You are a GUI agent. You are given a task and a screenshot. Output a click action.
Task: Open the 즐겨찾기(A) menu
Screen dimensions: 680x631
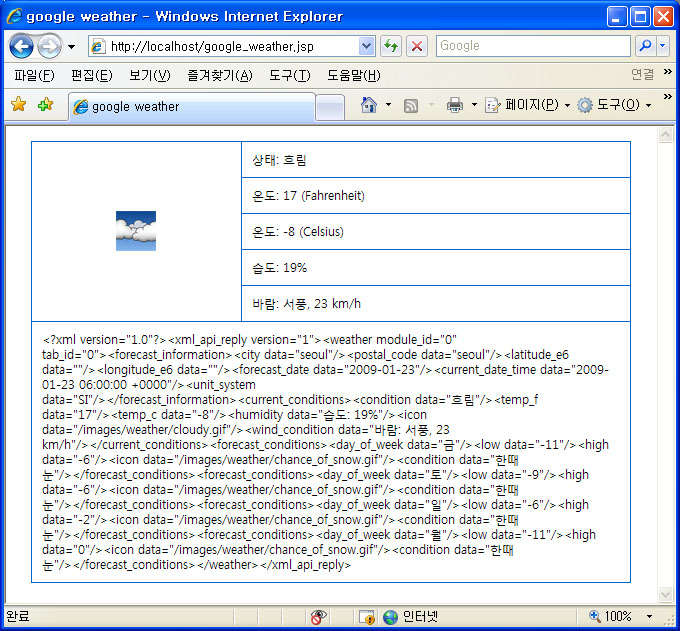coord(220,75)
